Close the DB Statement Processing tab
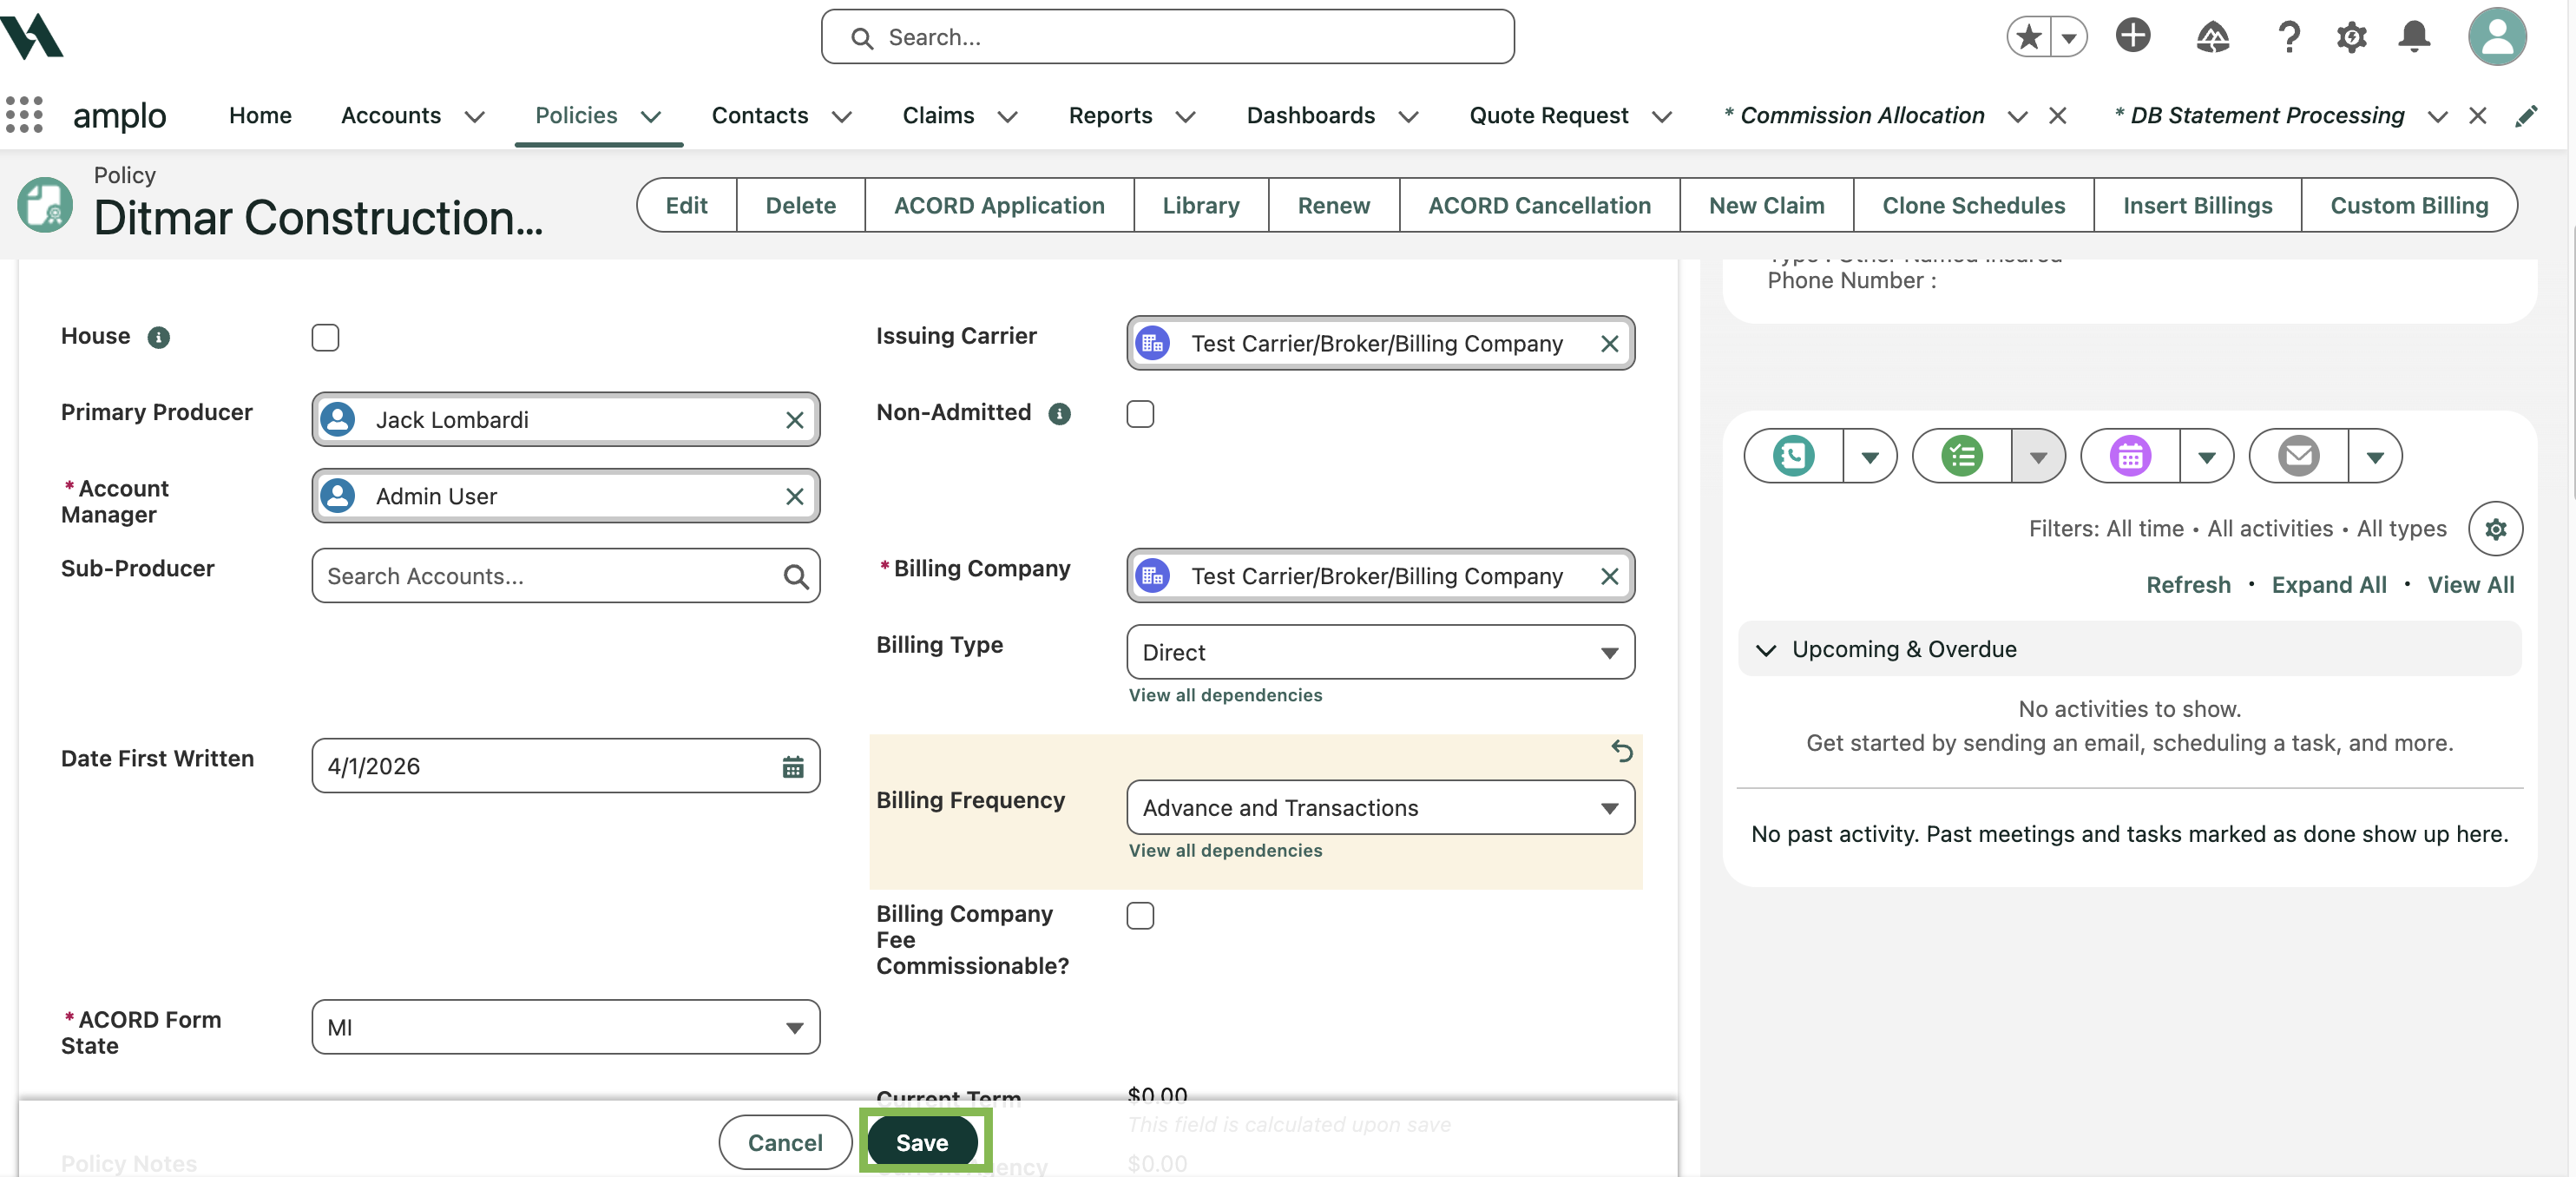Image resolution: width=2576 pixels, height=1177 pixels. (x=2477, y=116)
